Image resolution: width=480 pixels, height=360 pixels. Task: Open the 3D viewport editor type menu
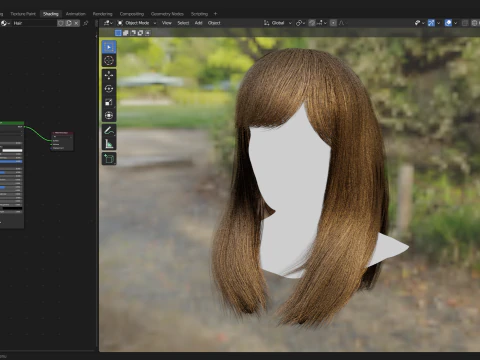click(108, 23)
